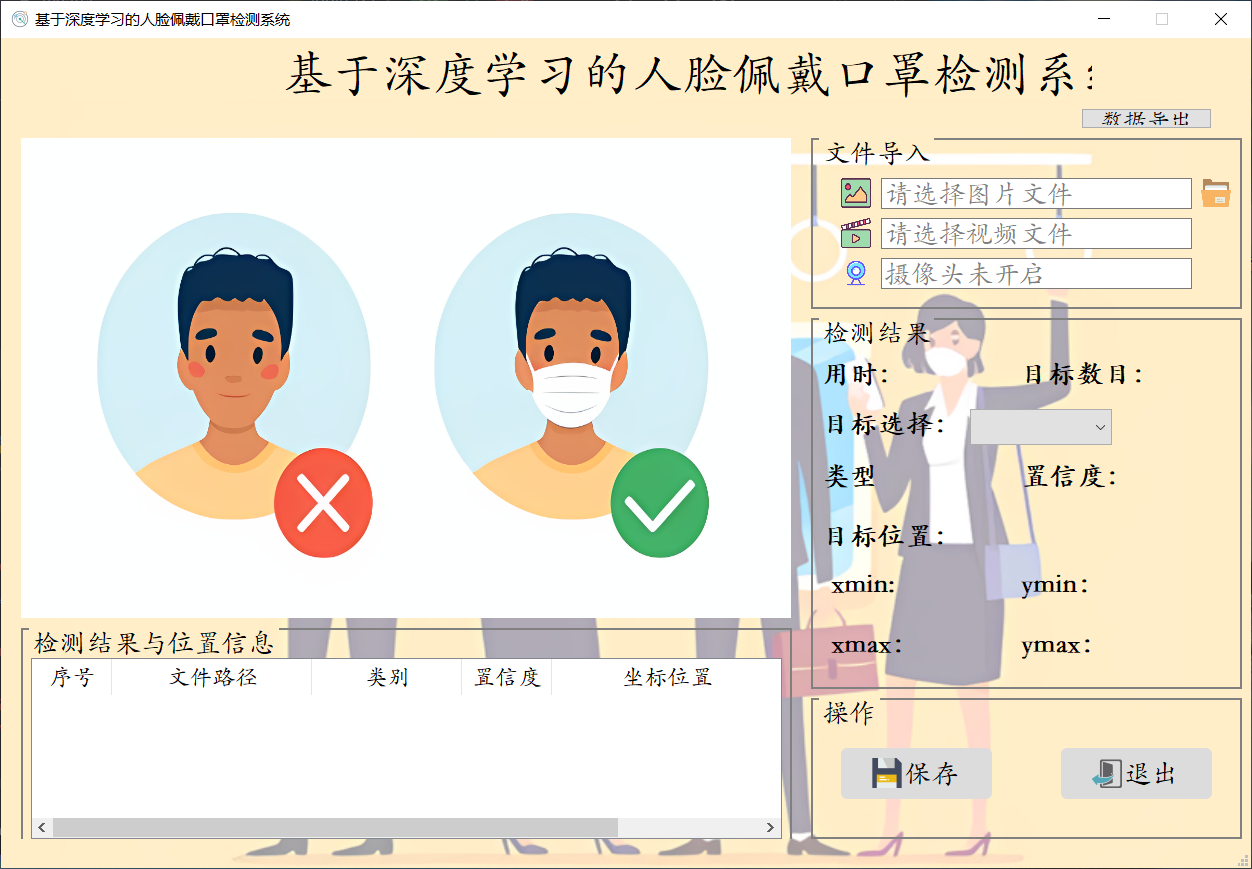This screenshot has height=869, width=1252.
Task: Click the video file clapperboard icon
Action: [x=856, y=233]
